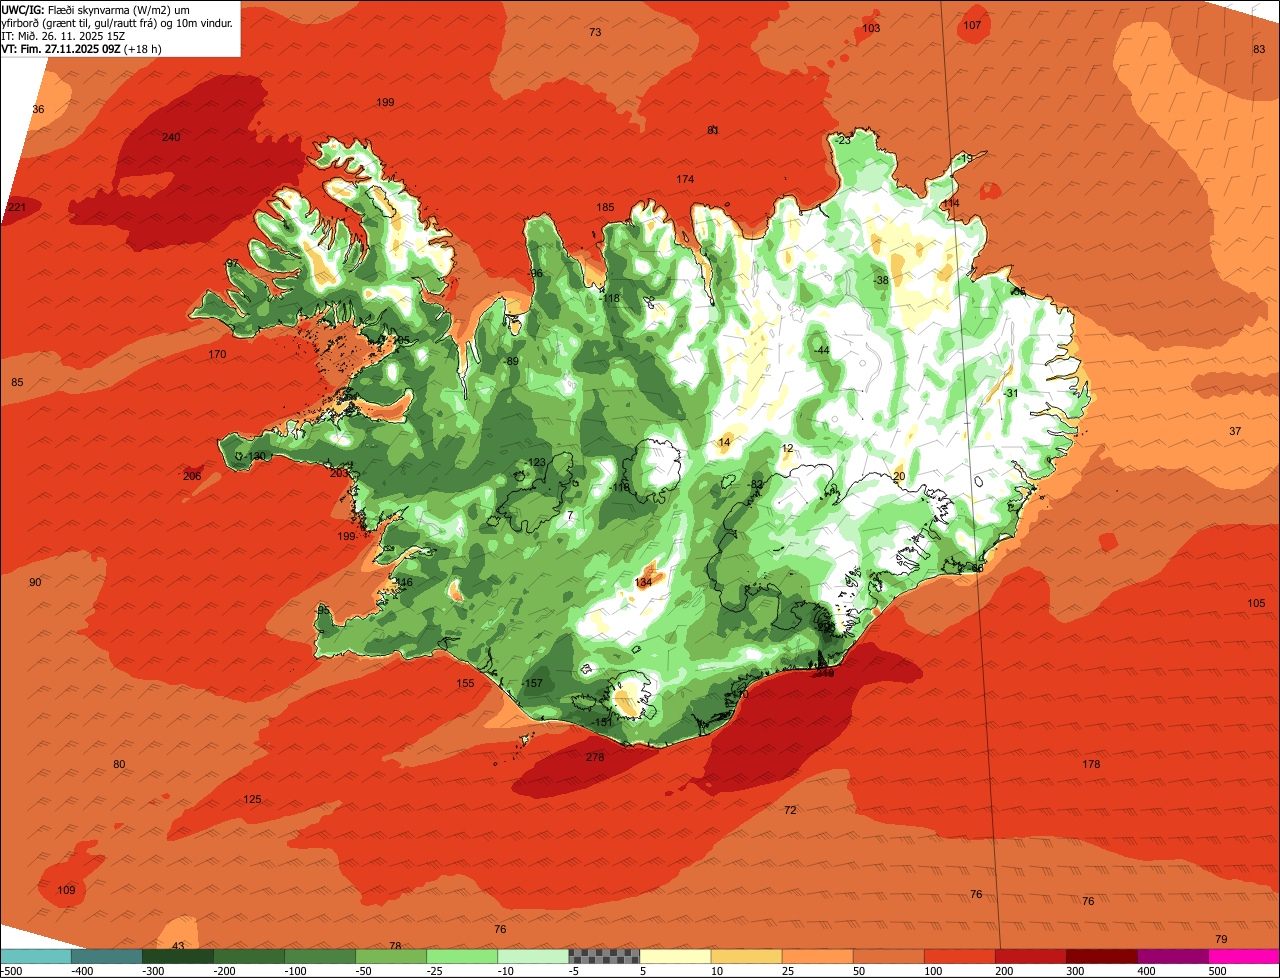Click the inland value -38 in northeast Iceland

point(880,281)
